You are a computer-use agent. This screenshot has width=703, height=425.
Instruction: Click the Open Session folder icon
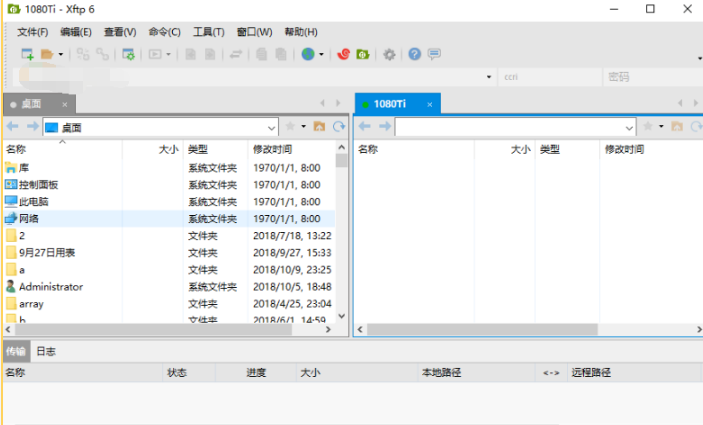point(47,54)
